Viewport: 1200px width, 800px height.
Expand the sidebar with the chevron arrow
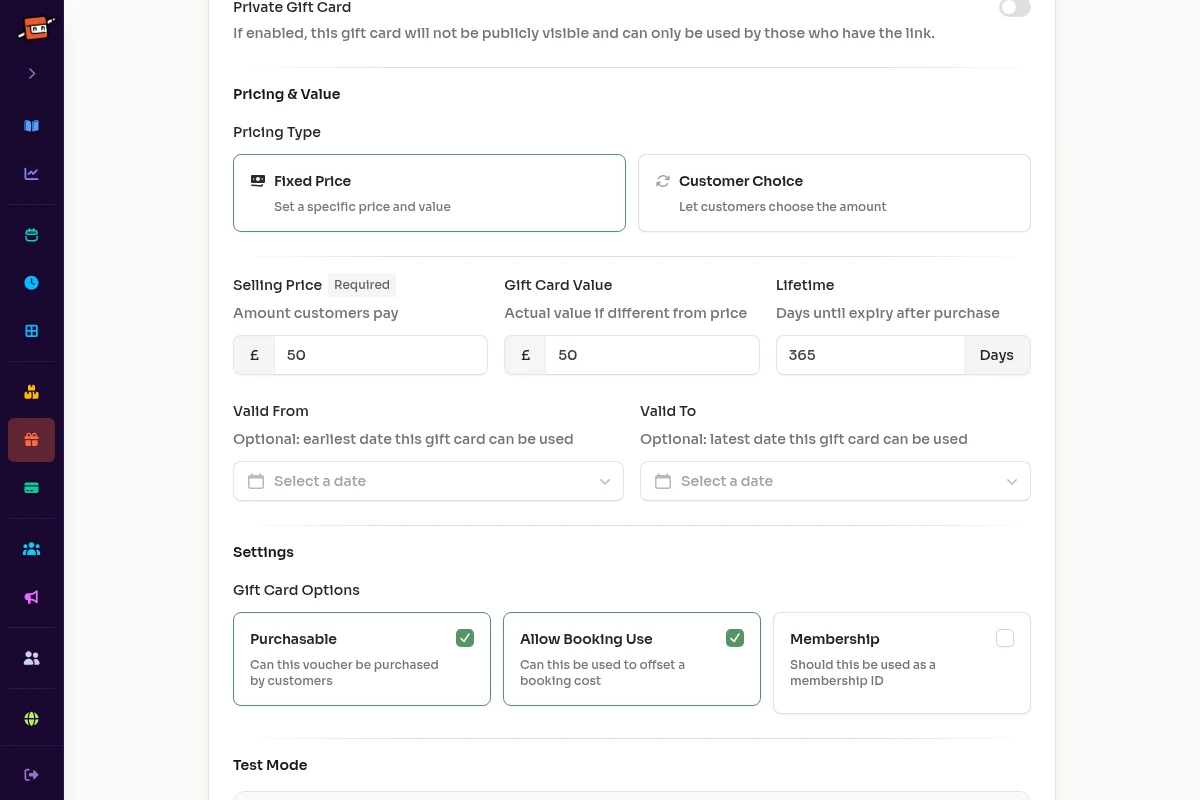click(x=32, y=73)
